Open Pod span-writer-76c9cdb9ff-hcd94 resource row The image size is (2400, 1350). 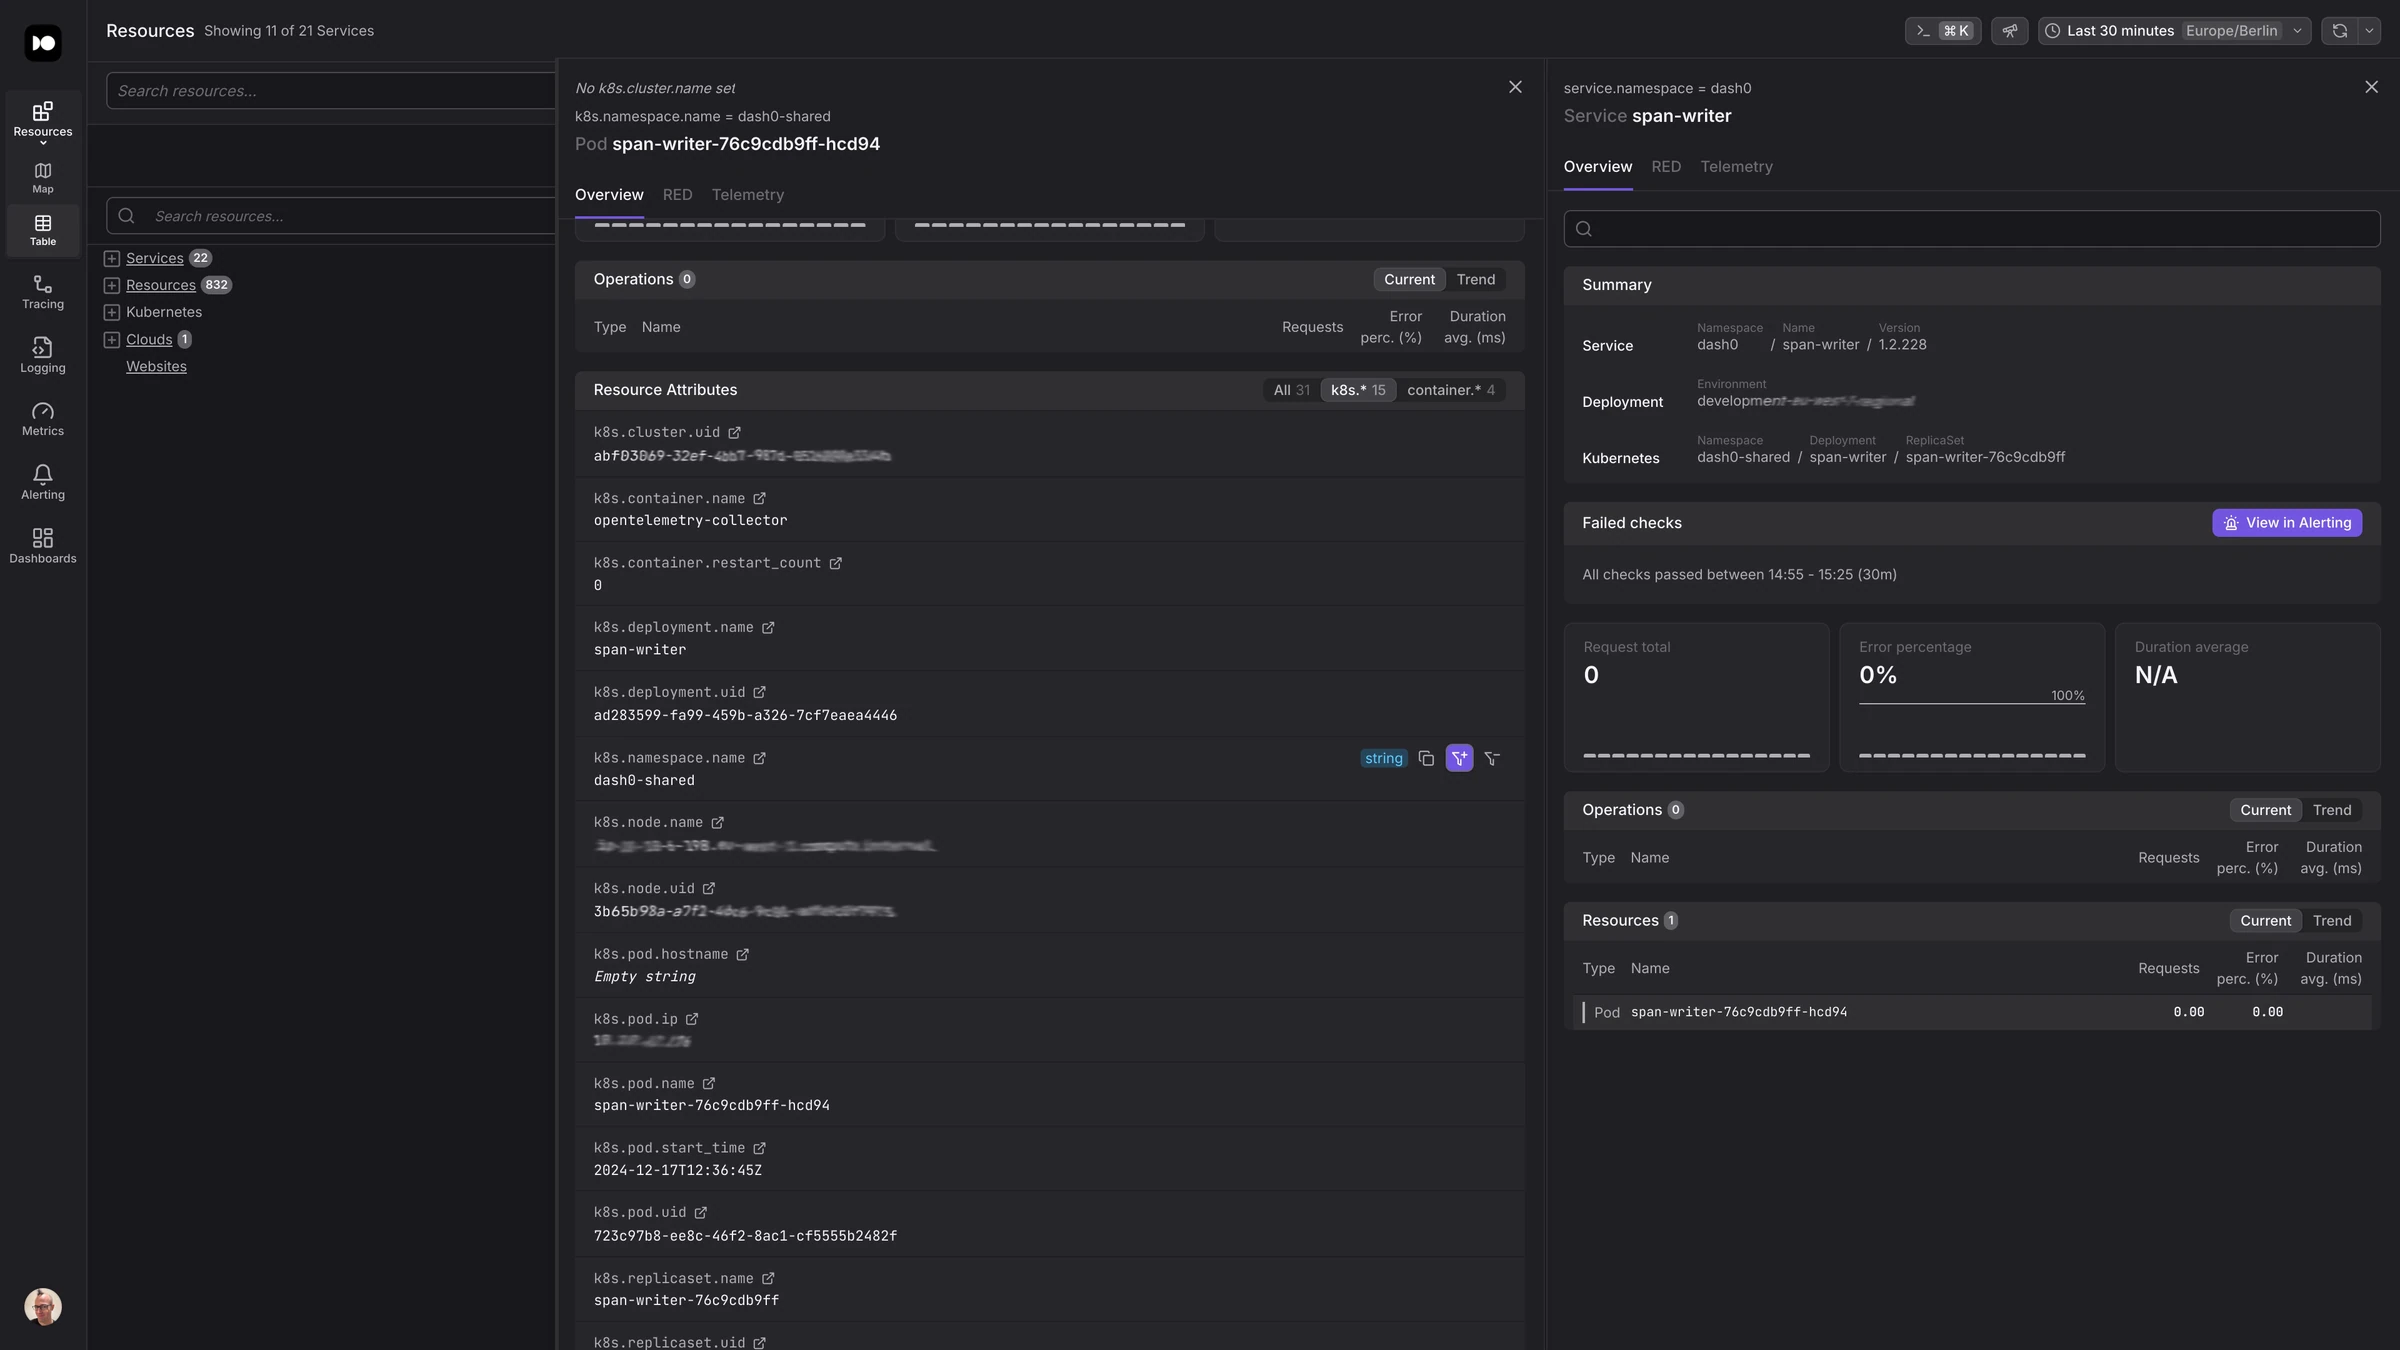(x=1971, y=1013)
